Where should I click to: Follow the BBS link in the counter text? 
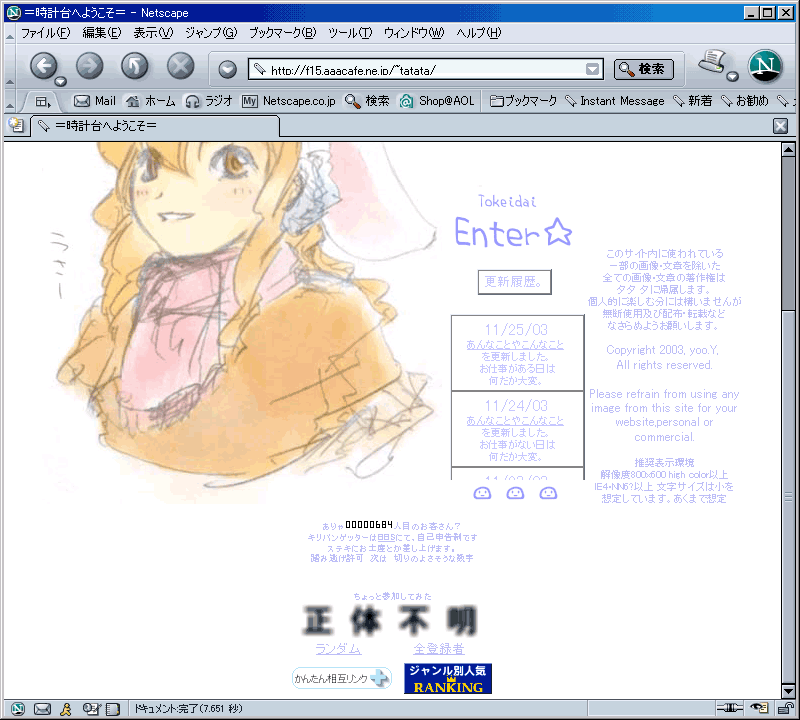386,537
